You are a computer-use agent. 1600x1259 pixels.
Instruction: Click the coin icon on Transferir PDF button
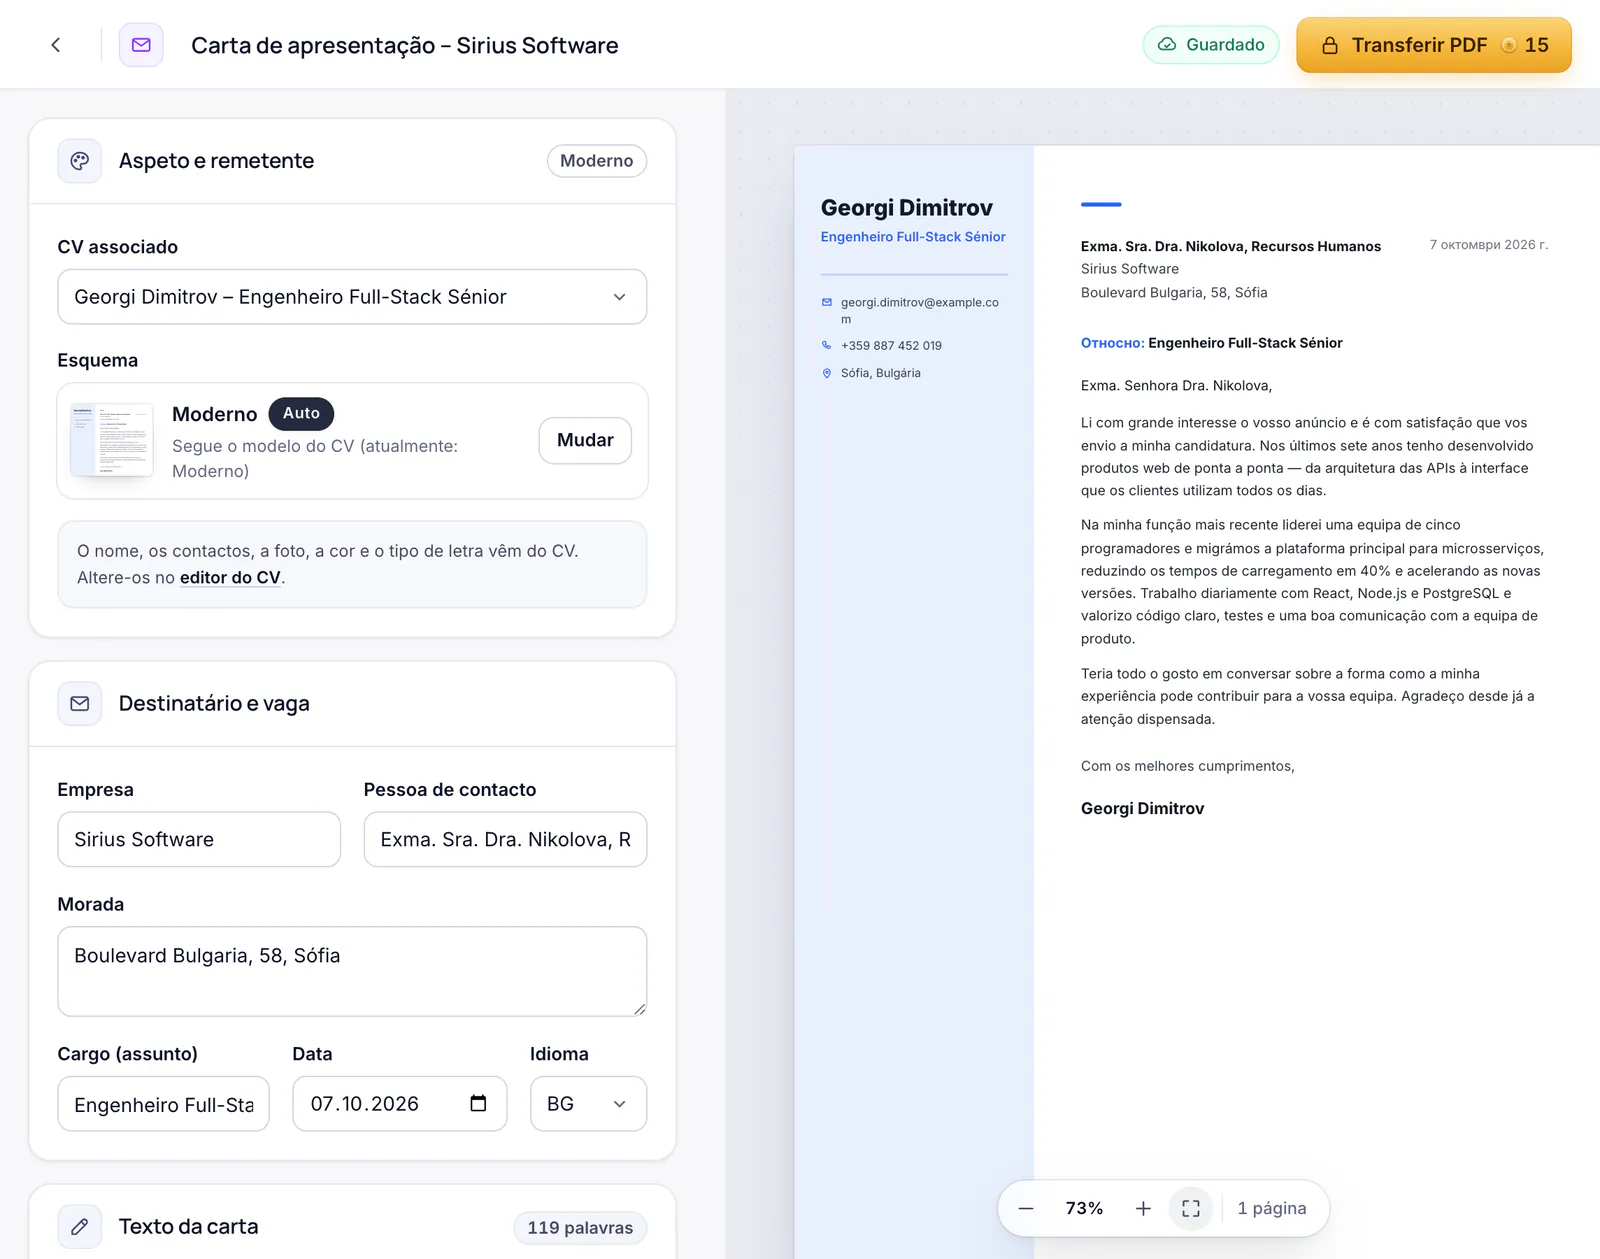tap(1508, 45)
